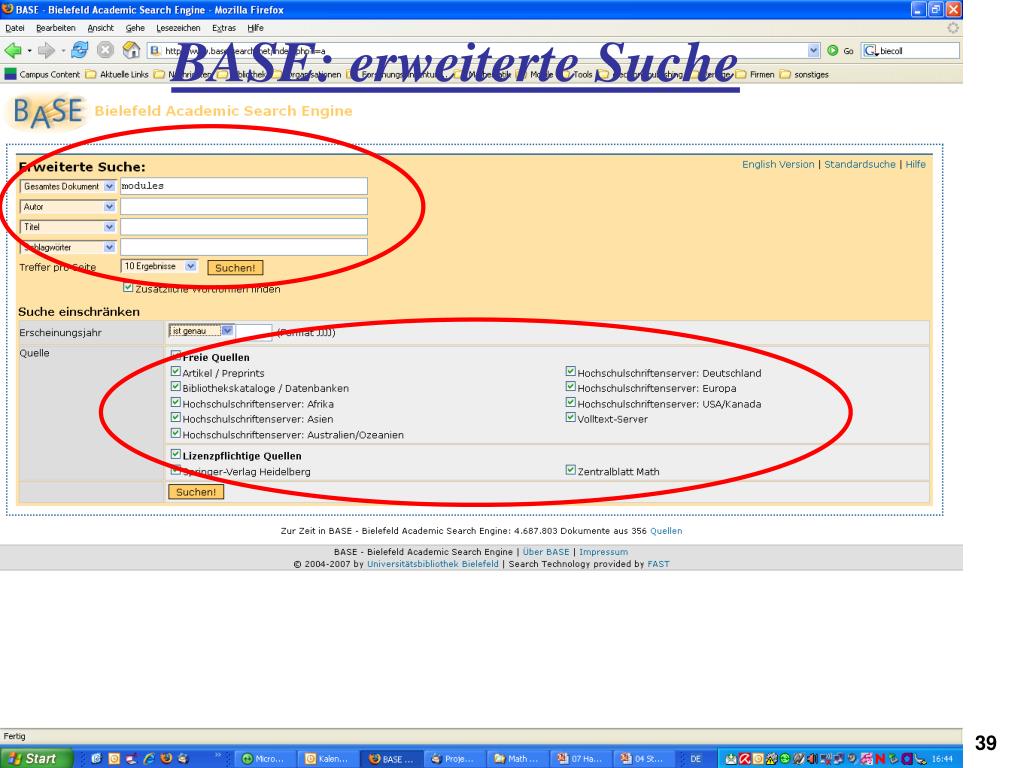Toggle Zusätzliche Wortformen finden checkbox
This screenshot has width=1024, height=768.
[128, 287]
